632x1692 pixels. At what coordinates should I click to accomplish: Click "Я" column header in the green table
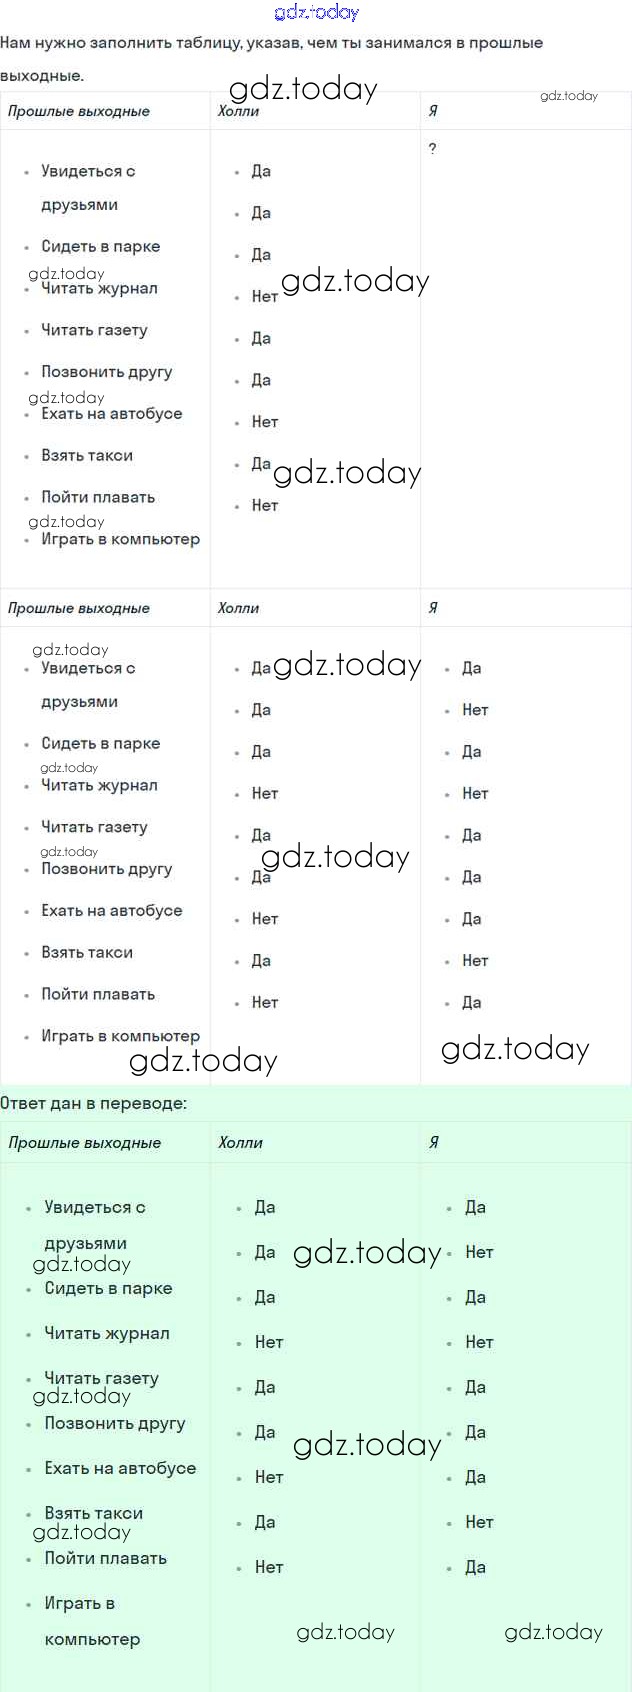pos(434,1142)
